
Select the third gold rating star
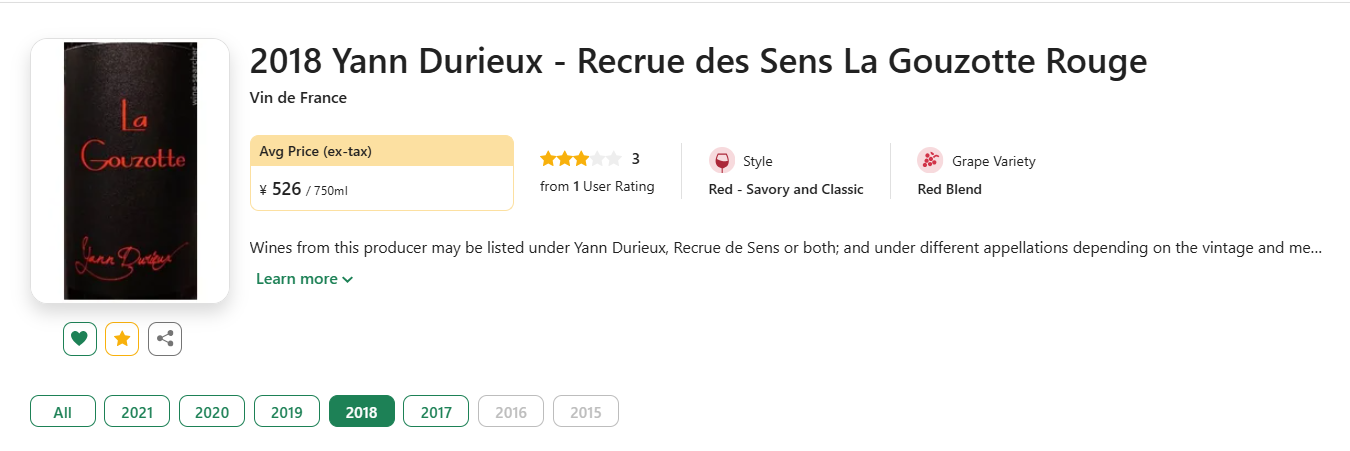(581, 159)
